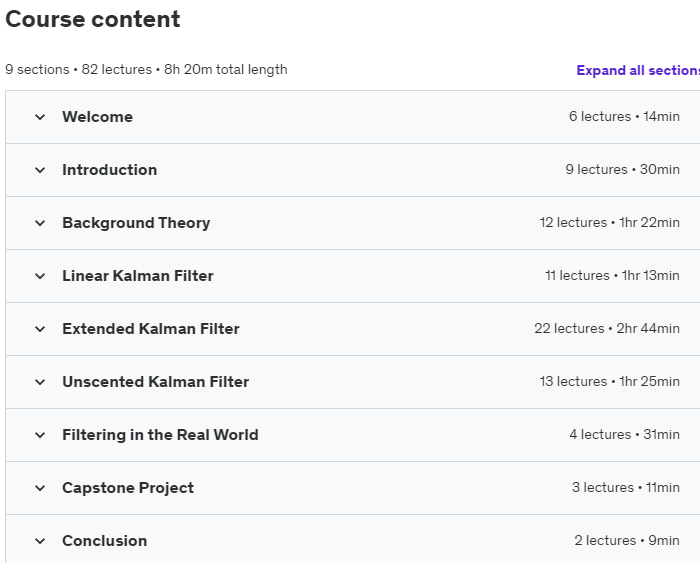Select the Background Theory title
The height and width of the screenshot is (563, 700).
click(x=136, y=223)
